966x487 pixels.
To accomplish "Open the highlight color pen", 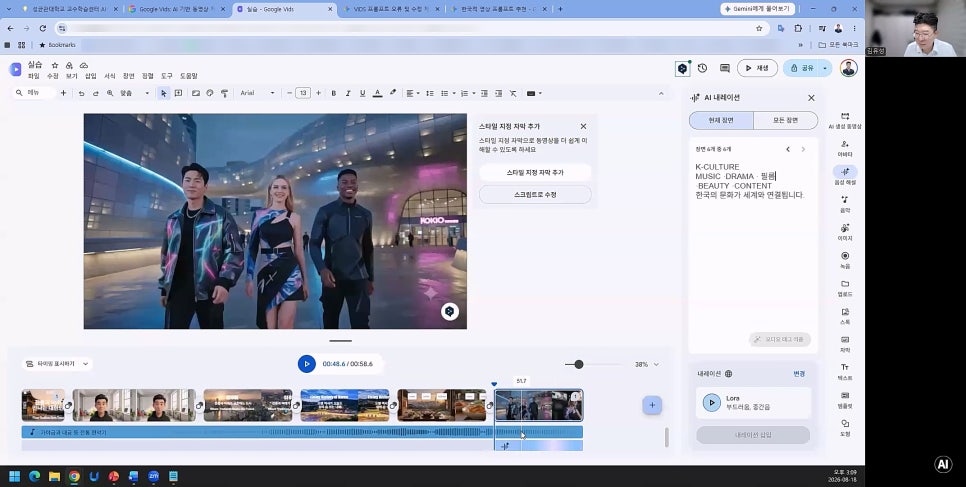I will (x=392, y=93).
